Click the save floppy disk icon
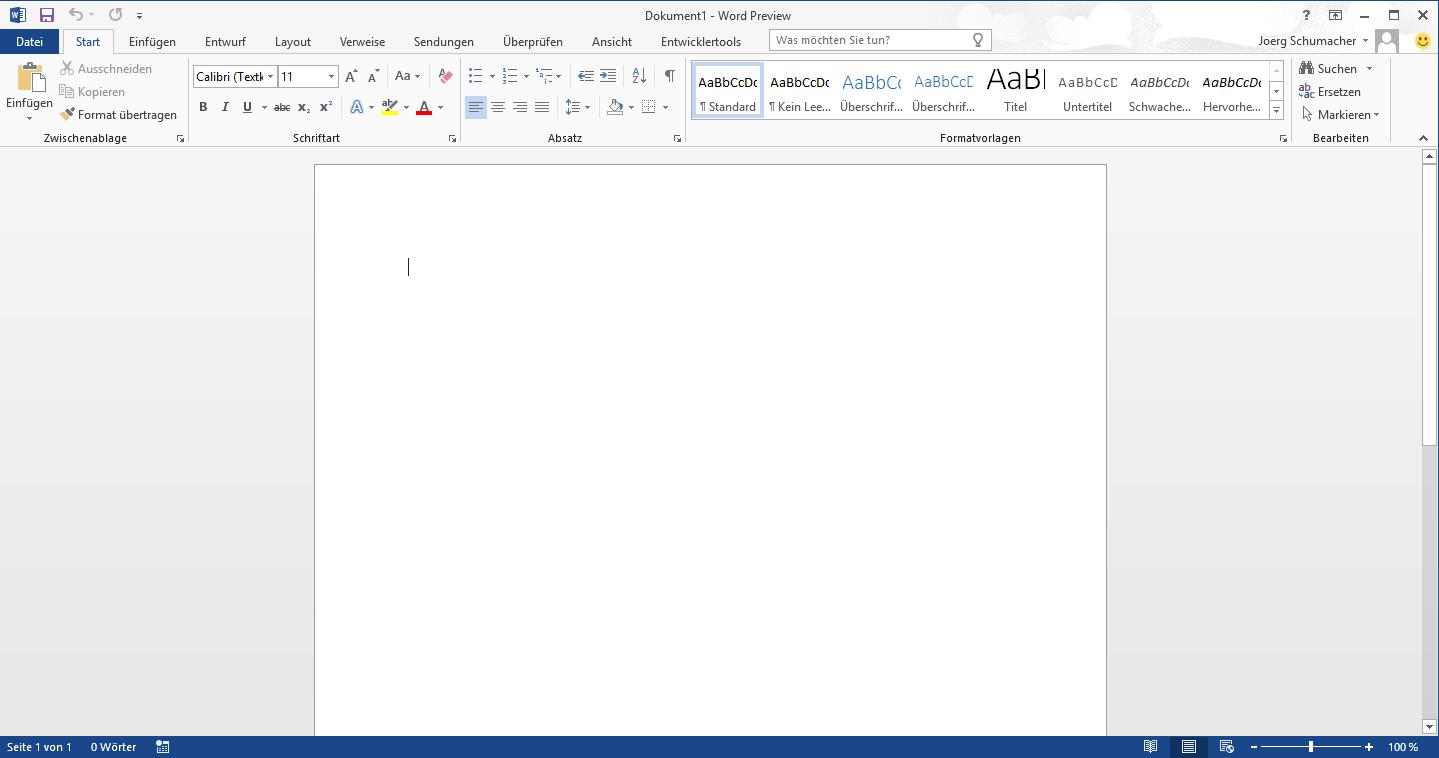 point(46,15)
